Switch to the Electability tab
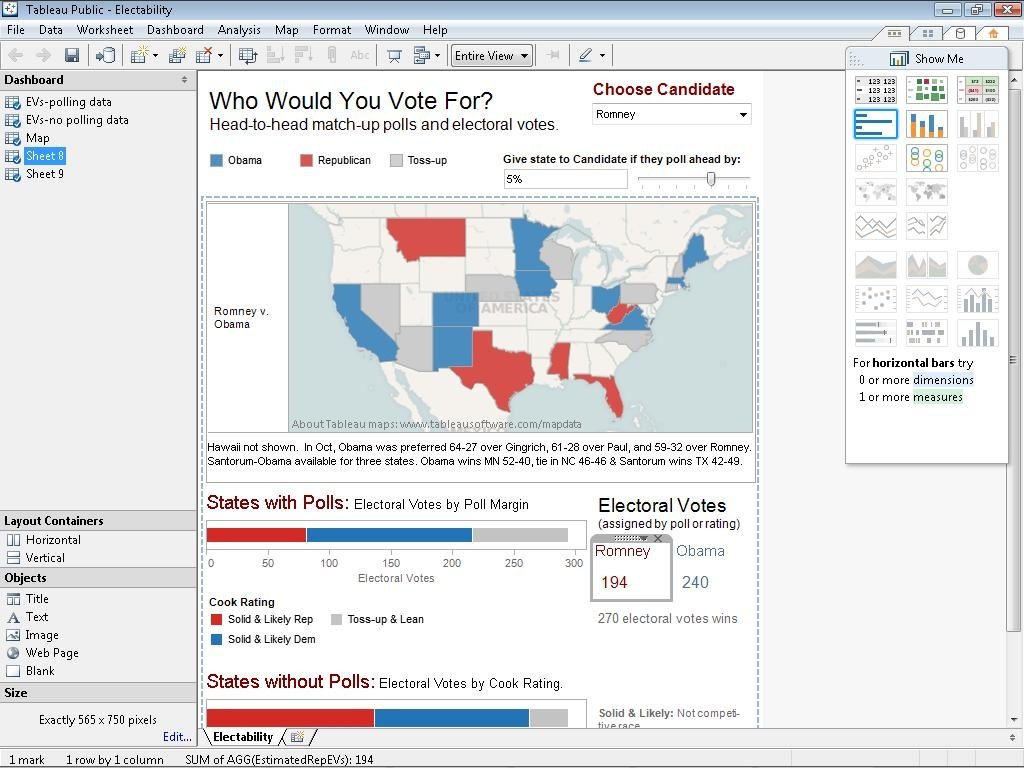 243,737
